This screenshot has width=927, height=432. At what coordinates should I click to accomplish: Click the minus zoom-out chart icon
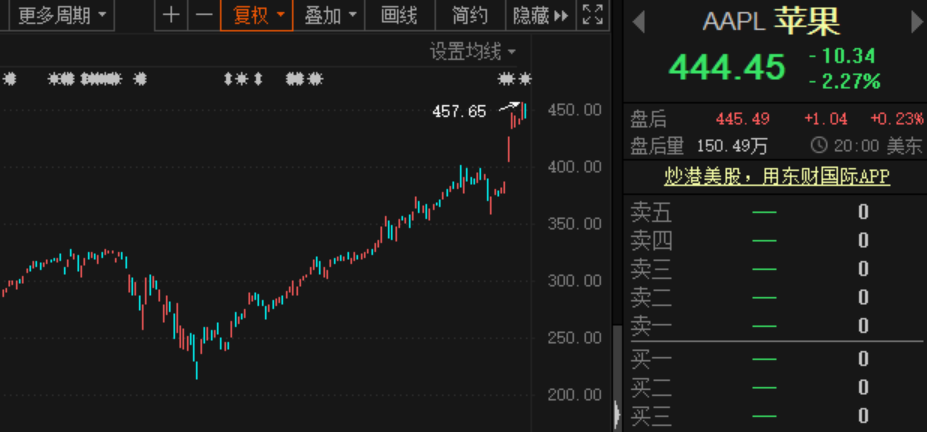203,15
